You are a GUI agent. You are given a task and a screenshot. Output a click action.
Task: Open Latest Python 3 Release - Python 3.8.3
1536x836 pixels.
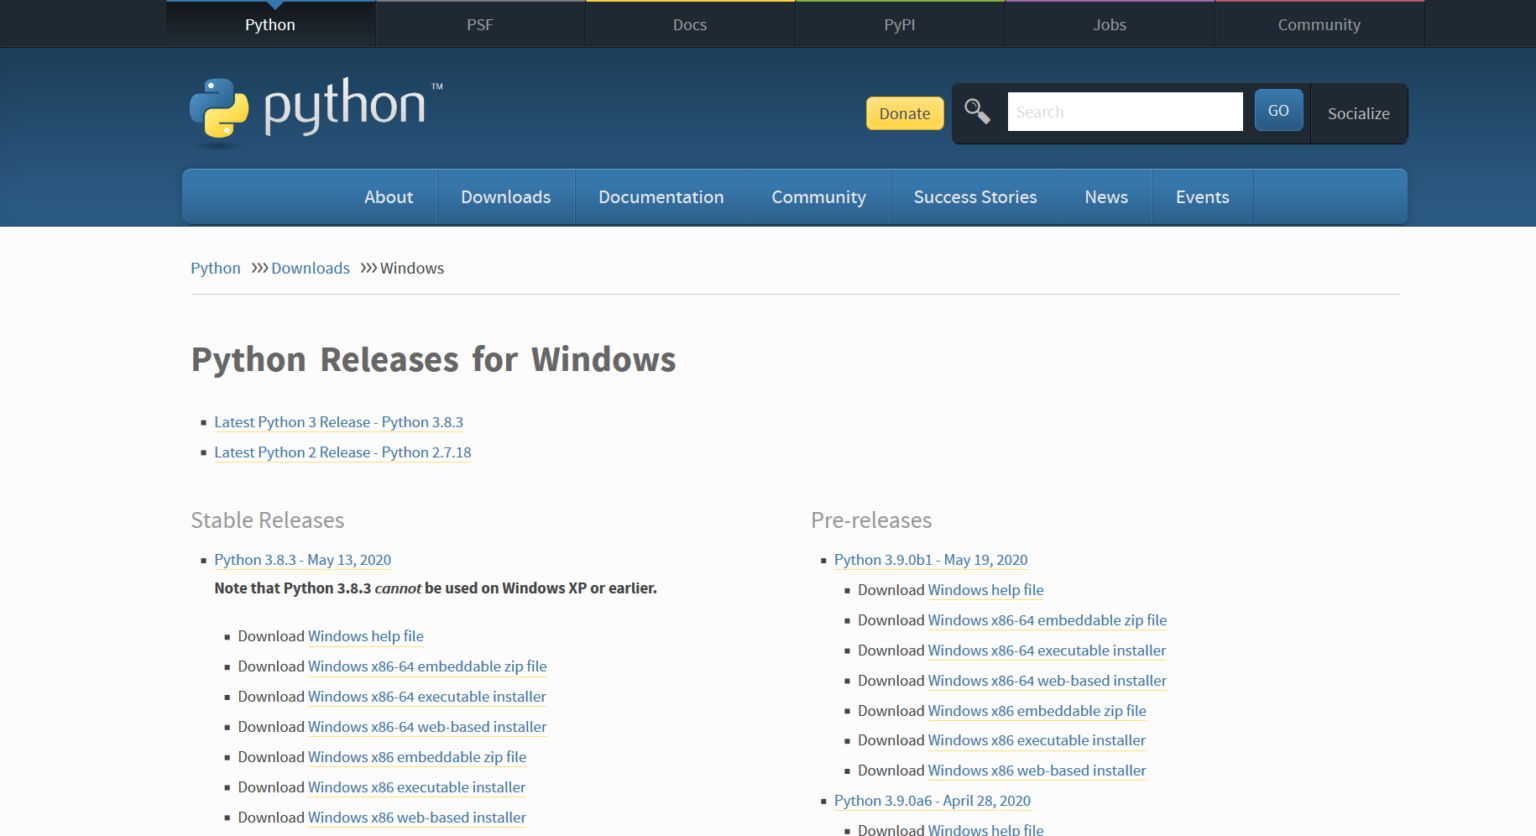(x=338, y=422)
